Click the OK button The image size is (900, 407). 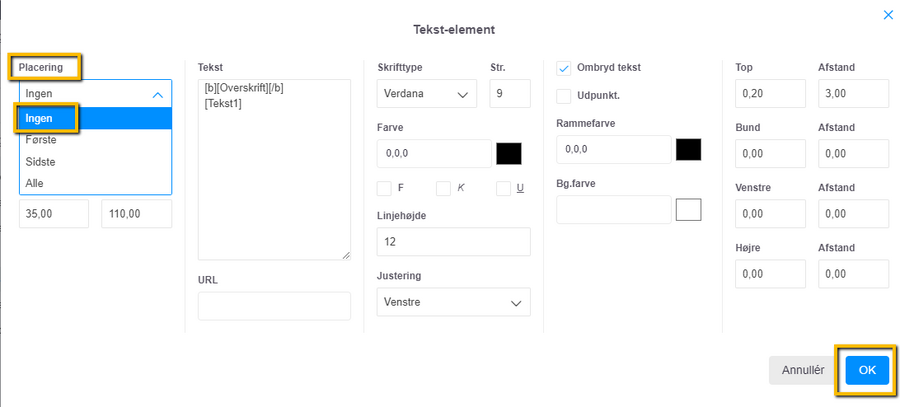[867, 370]
